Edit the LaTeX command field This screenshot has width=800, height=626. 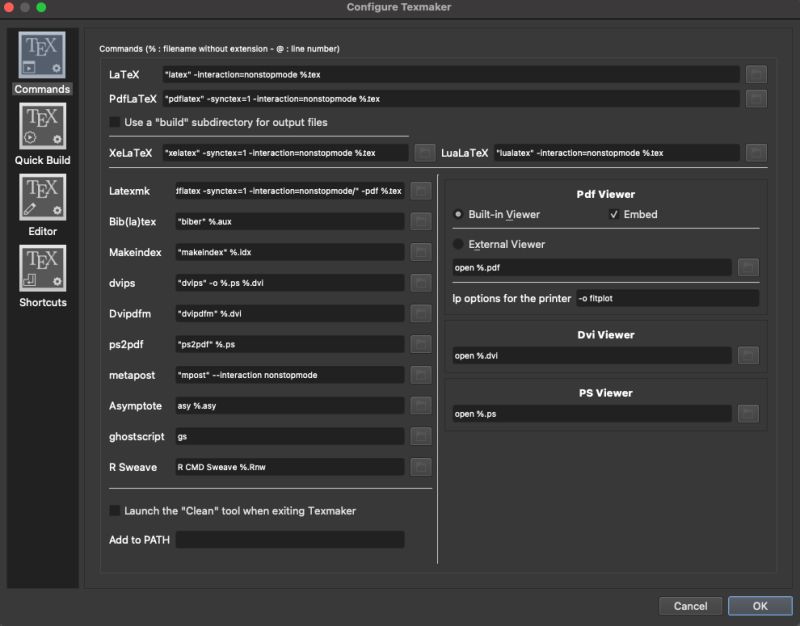[x=451, y=74]
